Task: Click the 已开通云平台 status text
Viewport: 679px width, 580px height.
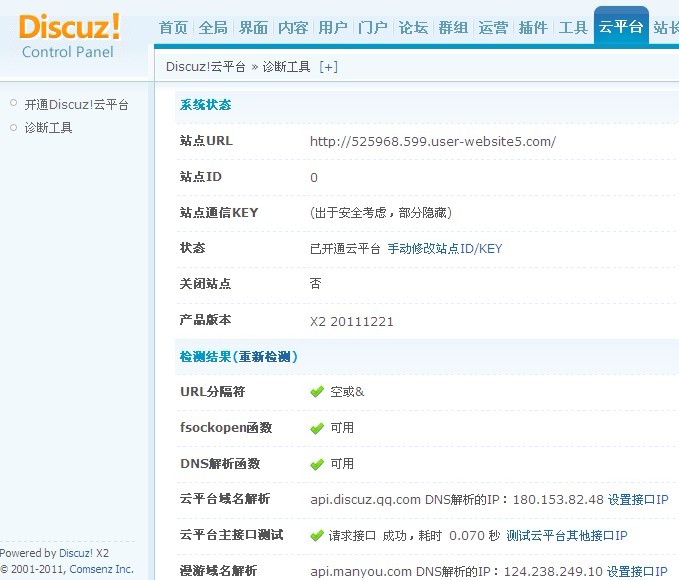Action: click(345, 249)
